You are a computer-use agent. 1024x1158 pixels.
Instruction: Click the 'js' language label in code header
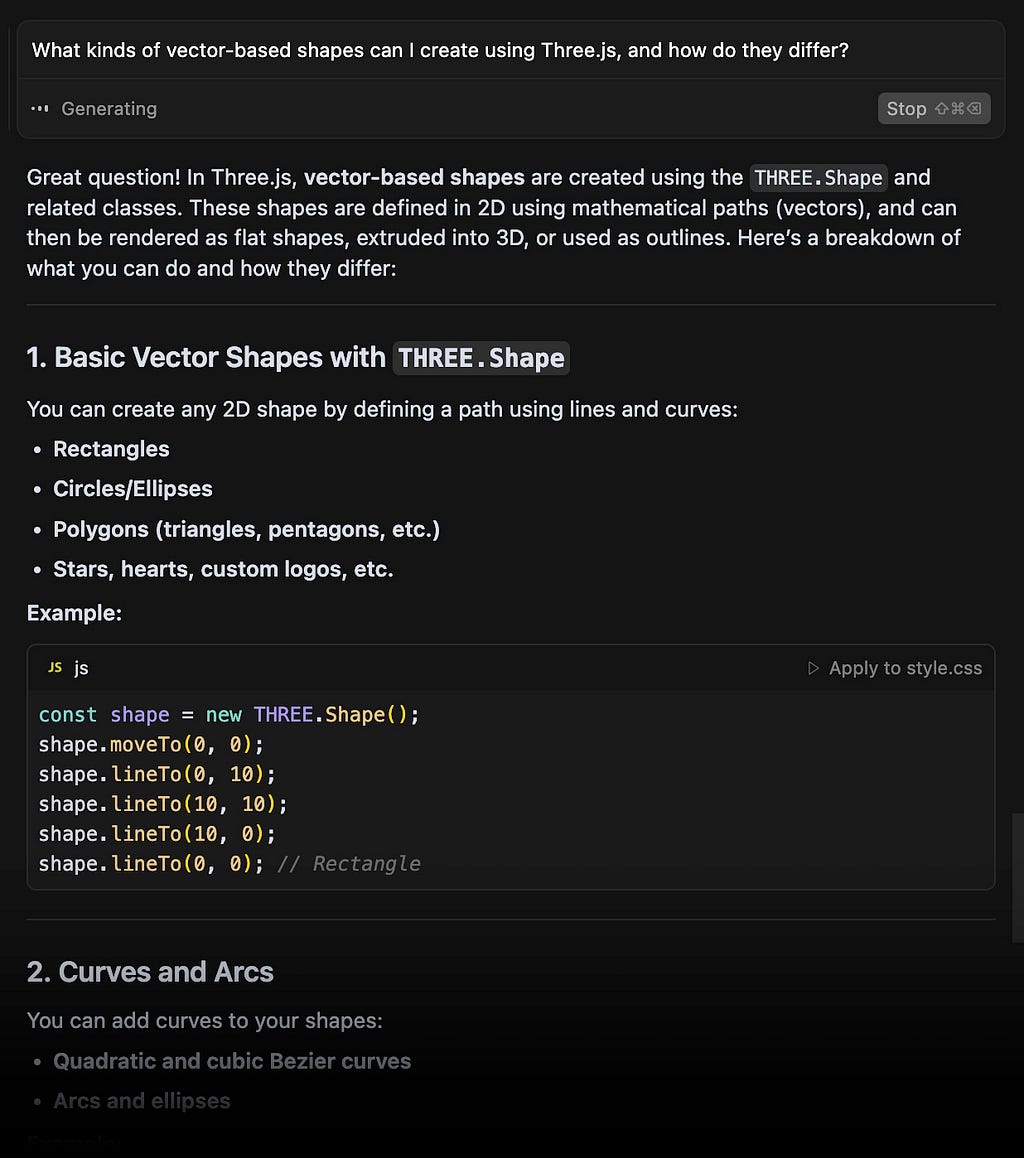coord(81,668)
